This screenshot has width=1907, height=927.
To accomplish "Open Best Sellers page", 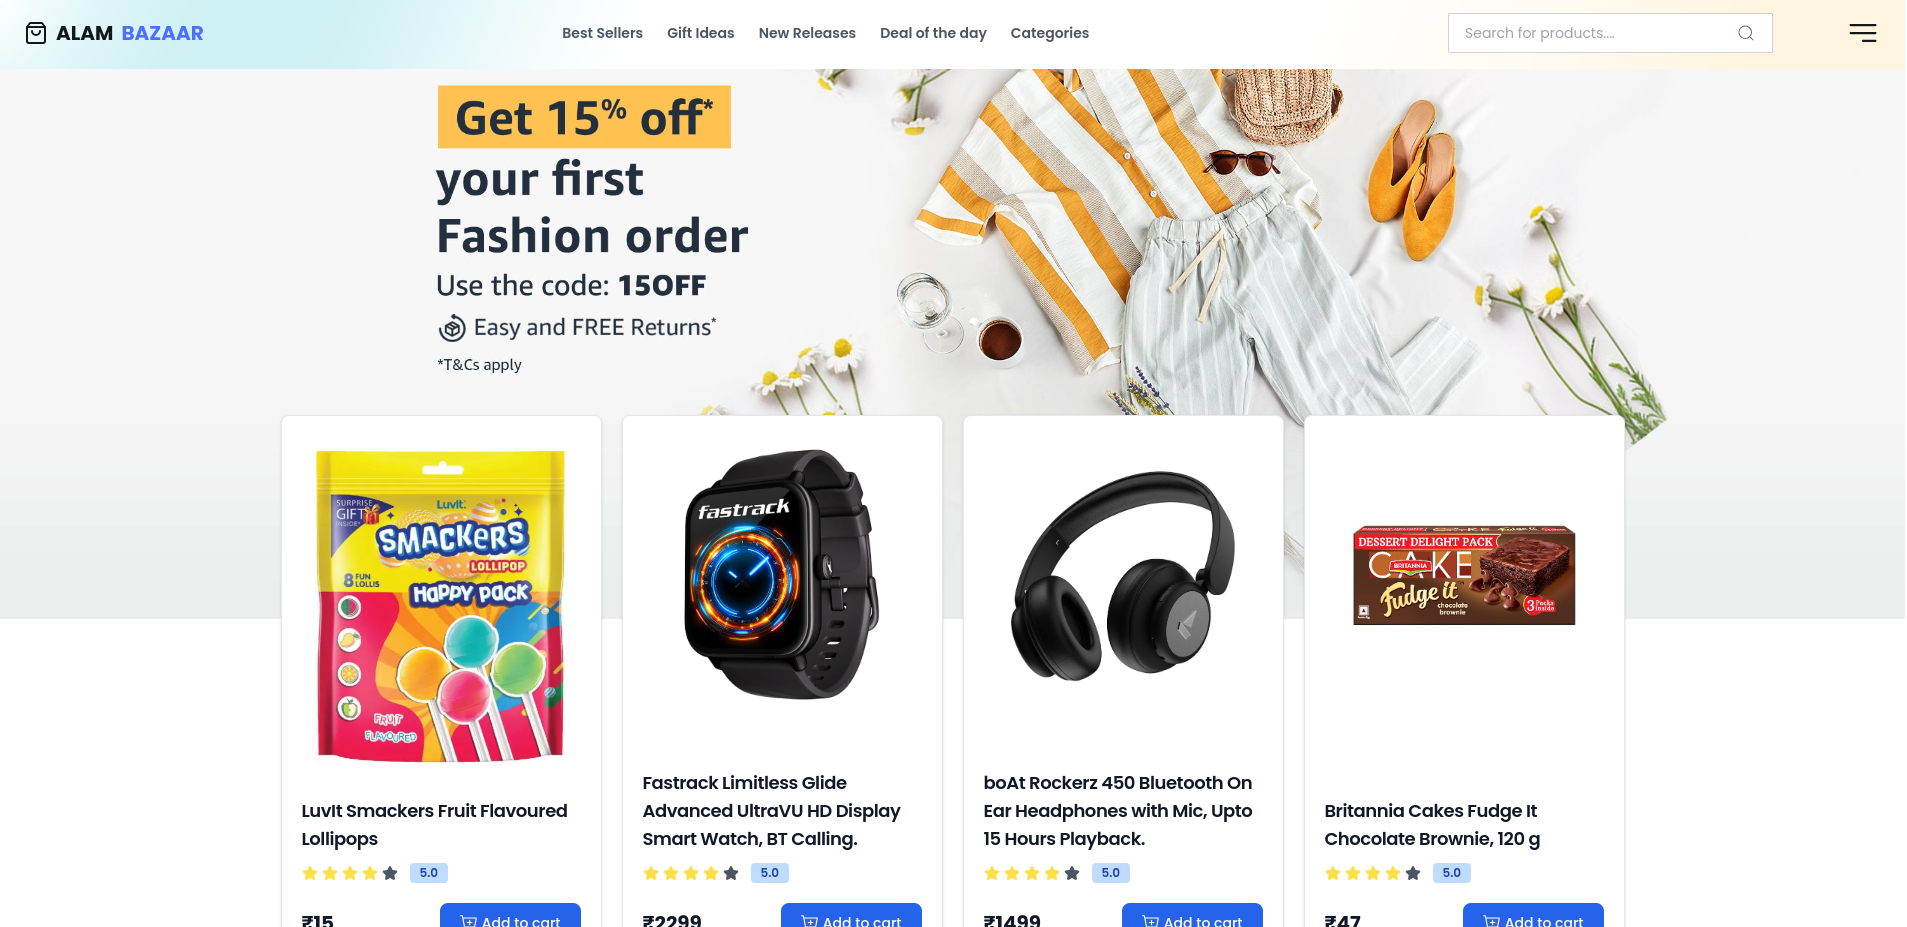I will coord(602,33).
